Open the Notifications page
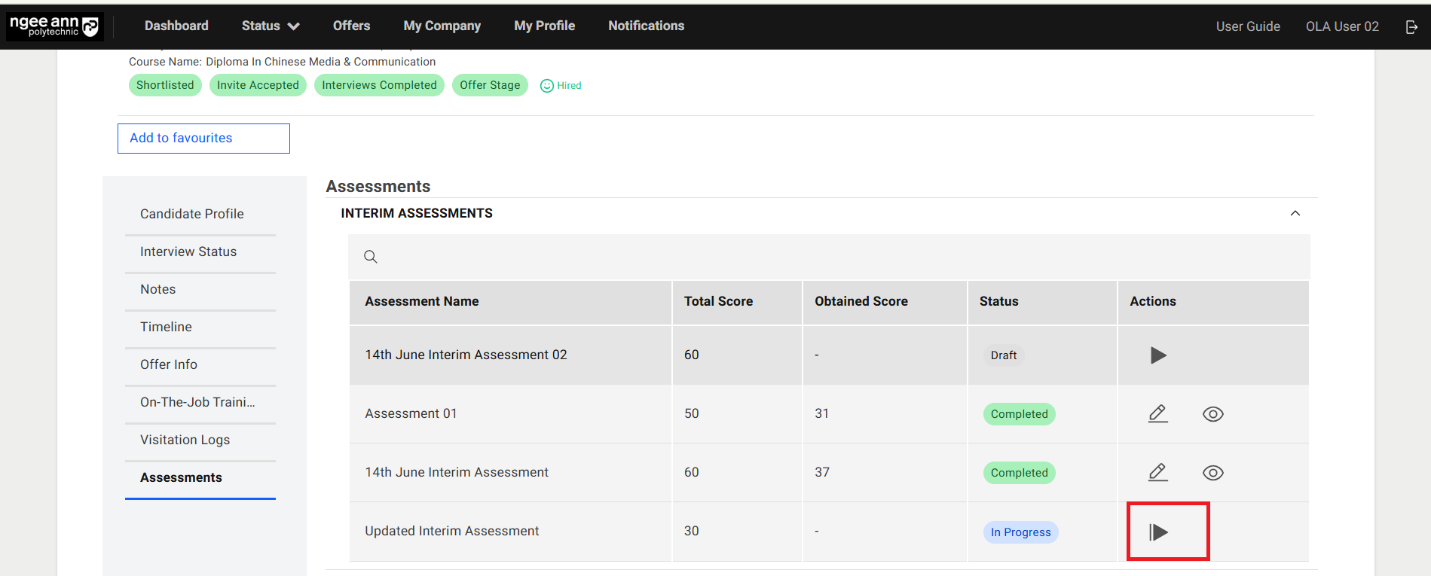Viewport: 1431px width, 576px height. 646,26
